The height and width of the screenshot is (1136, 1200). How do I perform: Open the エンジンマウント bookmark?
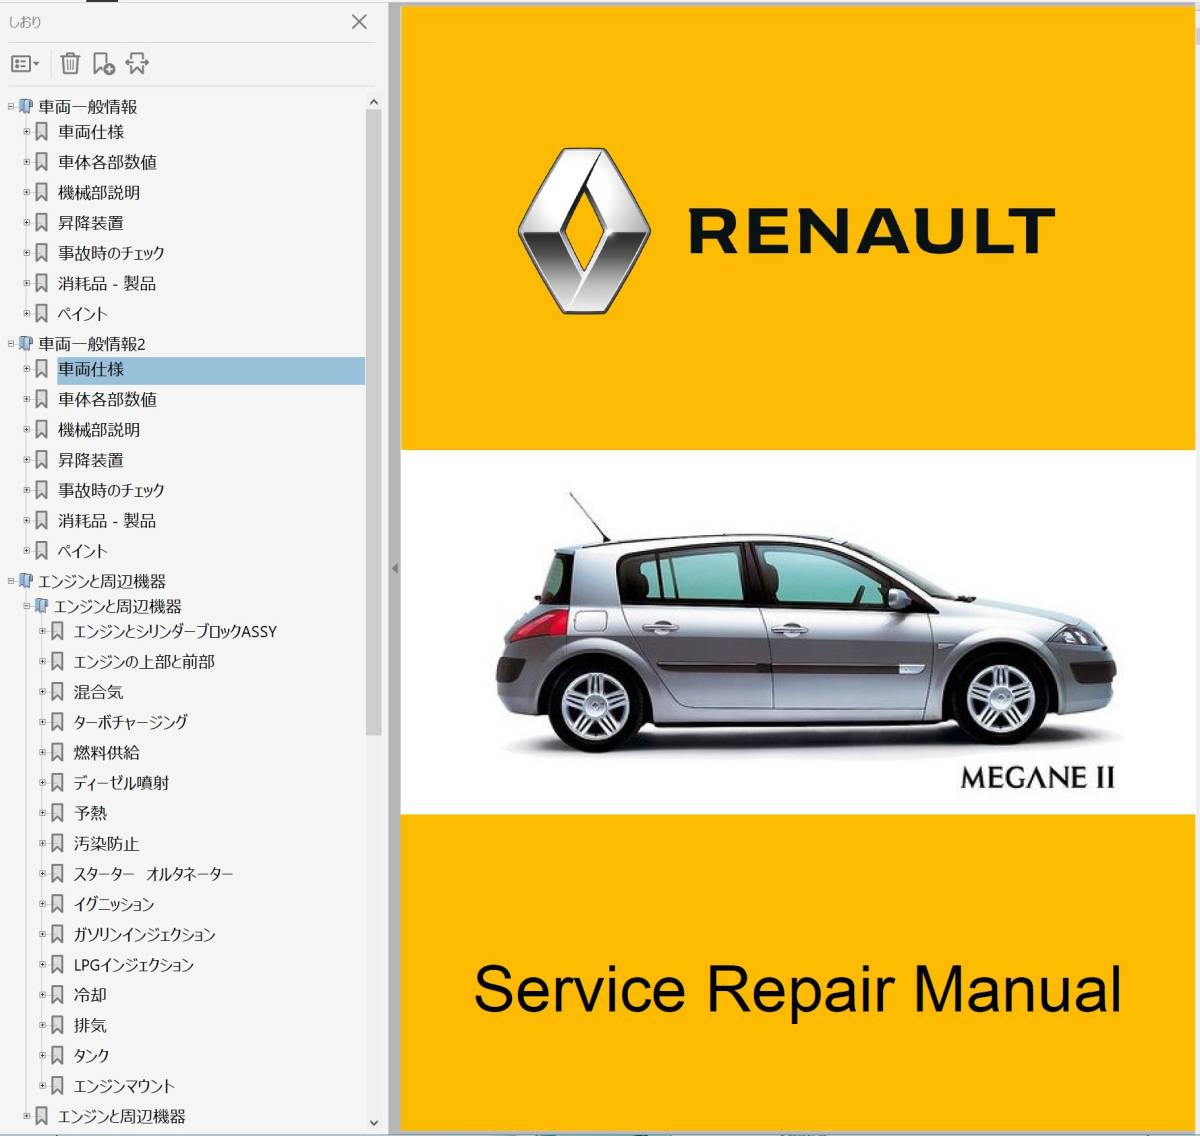(124, 1086)
